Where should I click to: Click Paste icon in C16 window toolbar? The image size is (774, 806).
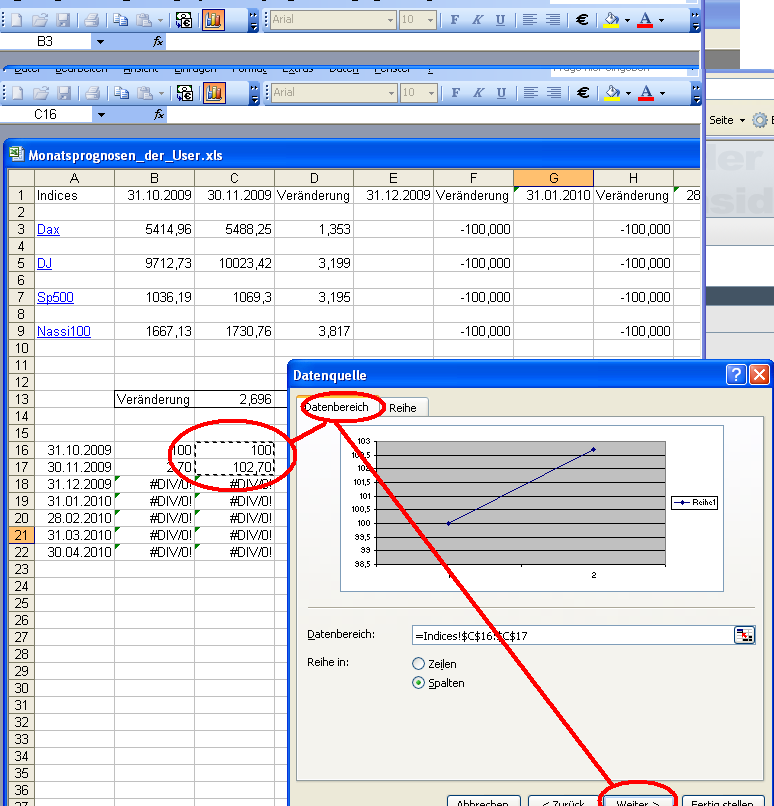[145, 93]
